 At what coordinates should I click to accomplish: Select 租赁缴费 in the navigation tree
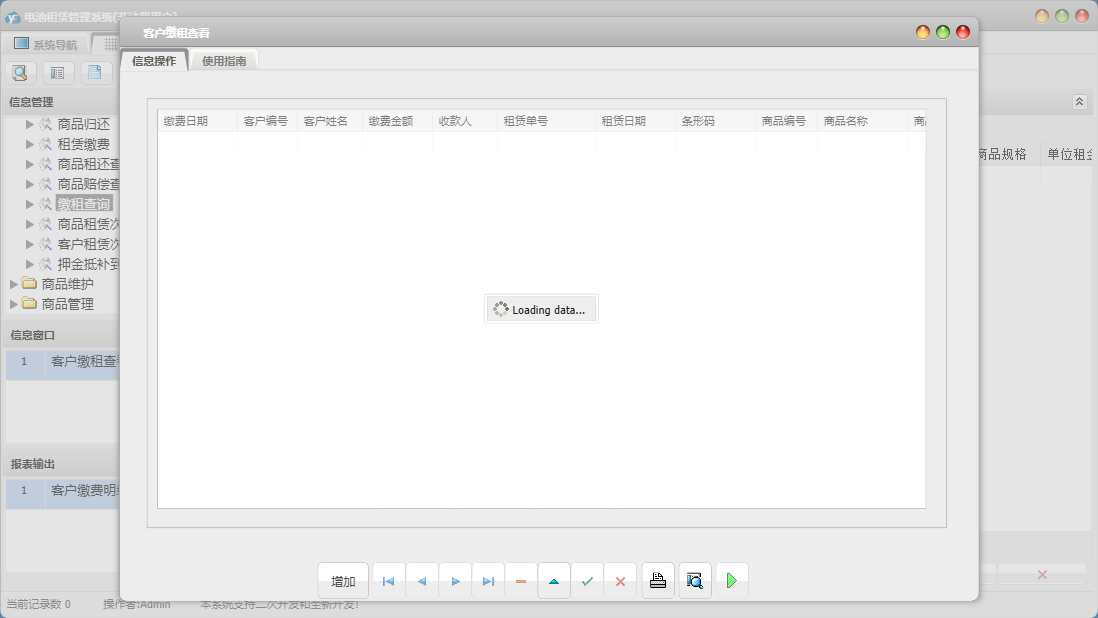pos(83,144)
